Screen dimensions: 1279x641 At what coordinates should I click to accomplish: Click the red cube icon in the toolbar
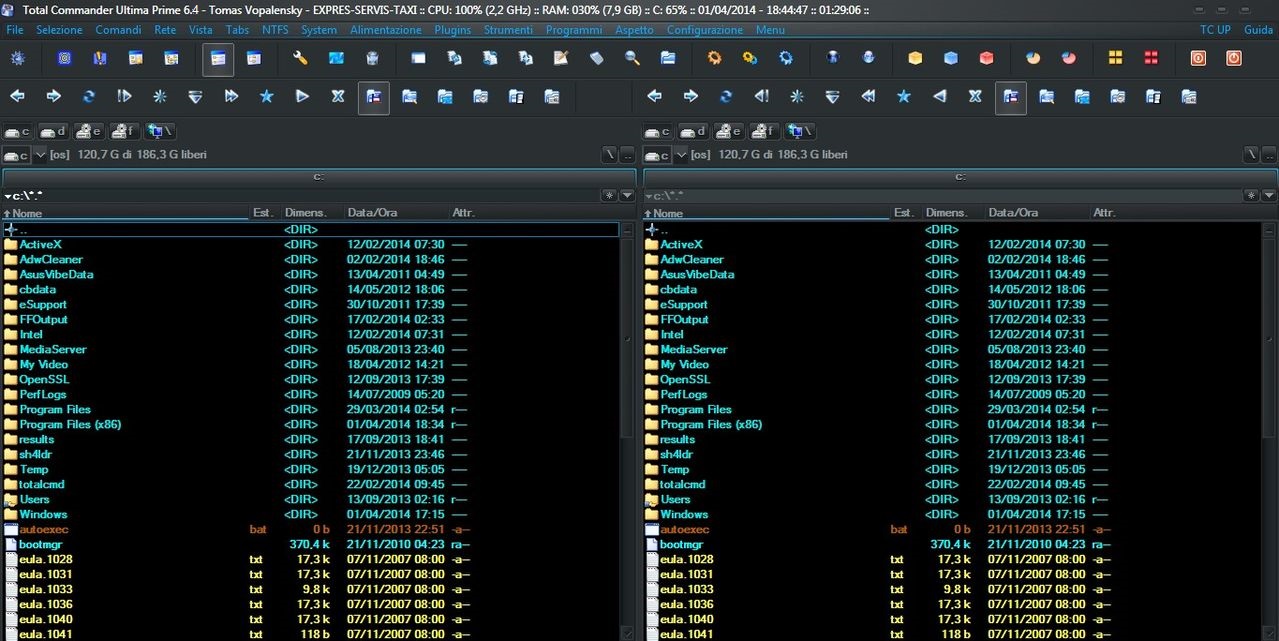(987, 59)
